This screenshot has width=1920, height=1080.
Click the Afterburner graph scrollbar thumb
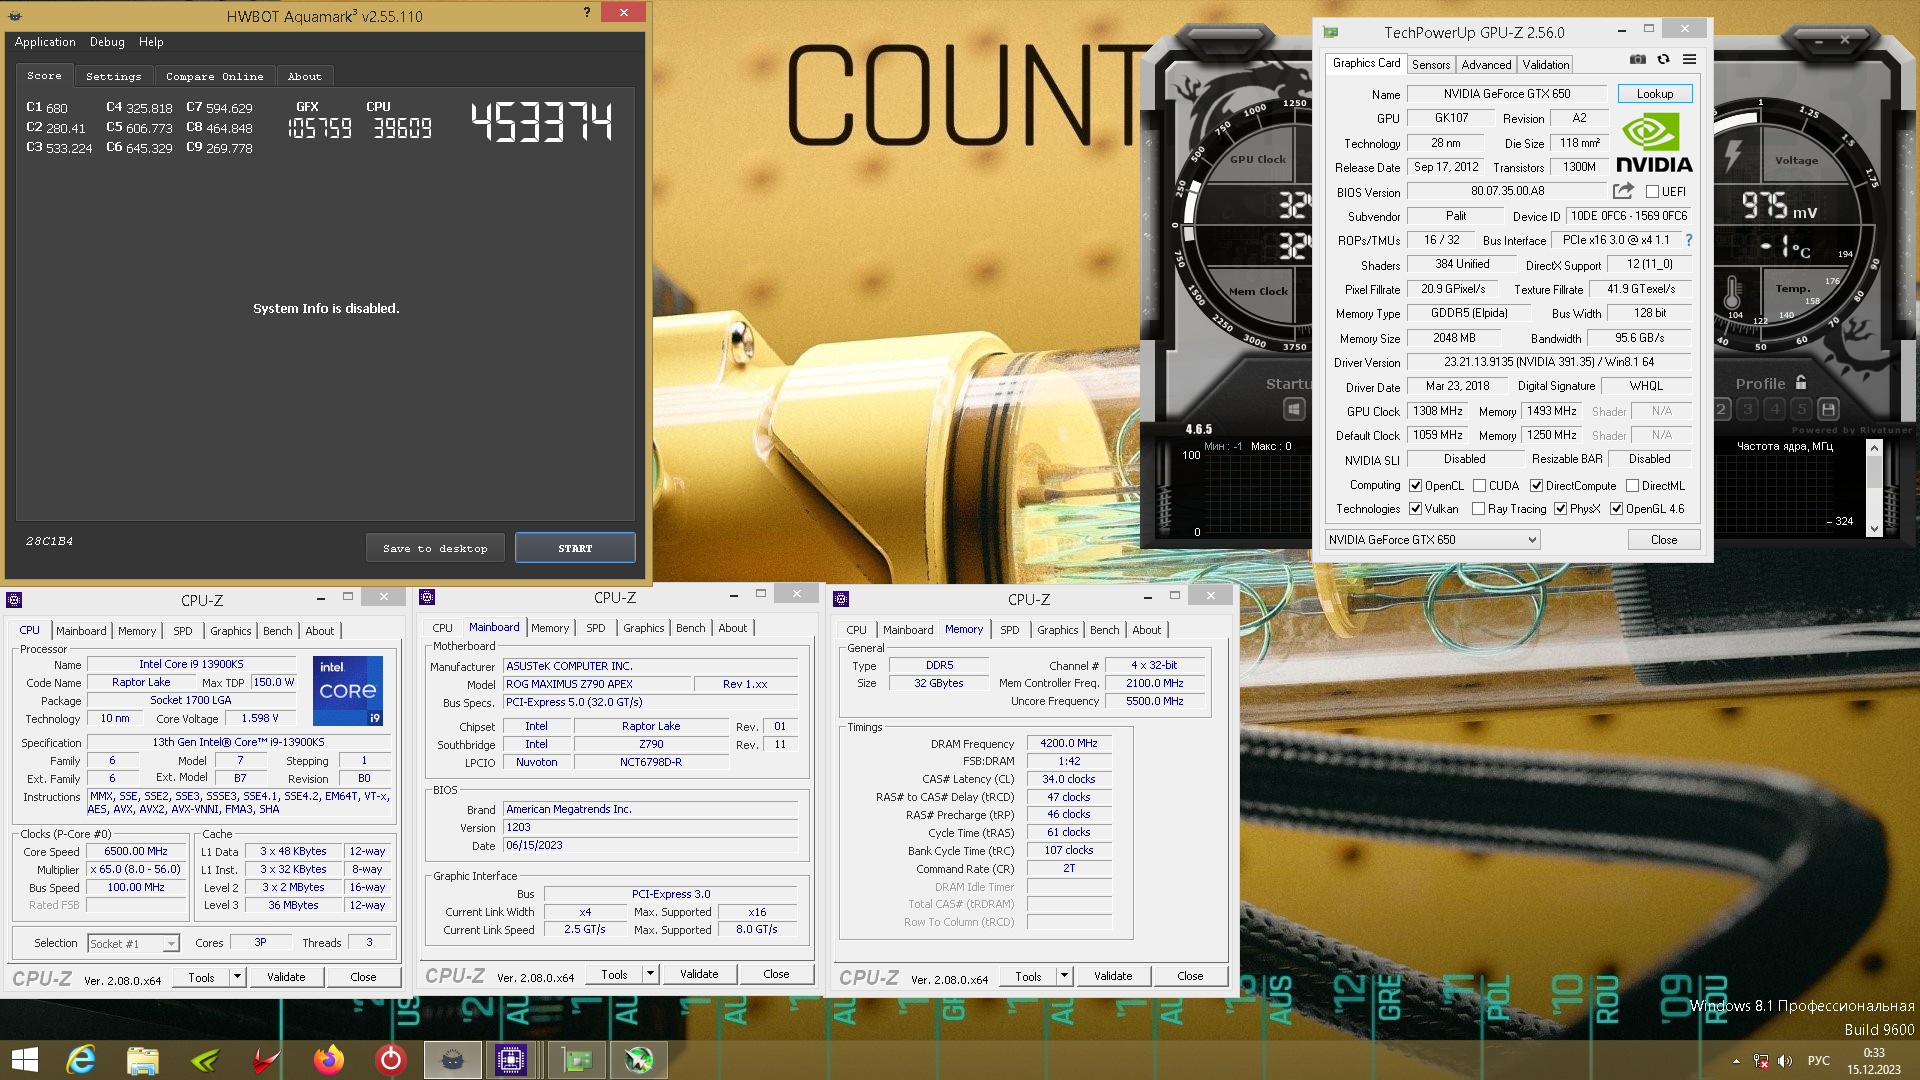pyautogui.click(x=1875, y=473)
